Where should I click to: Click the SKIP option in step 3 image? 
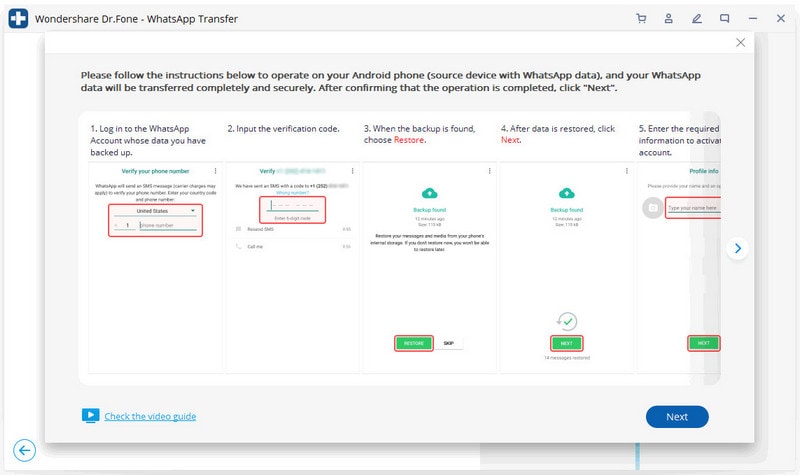tap(448, 343)
